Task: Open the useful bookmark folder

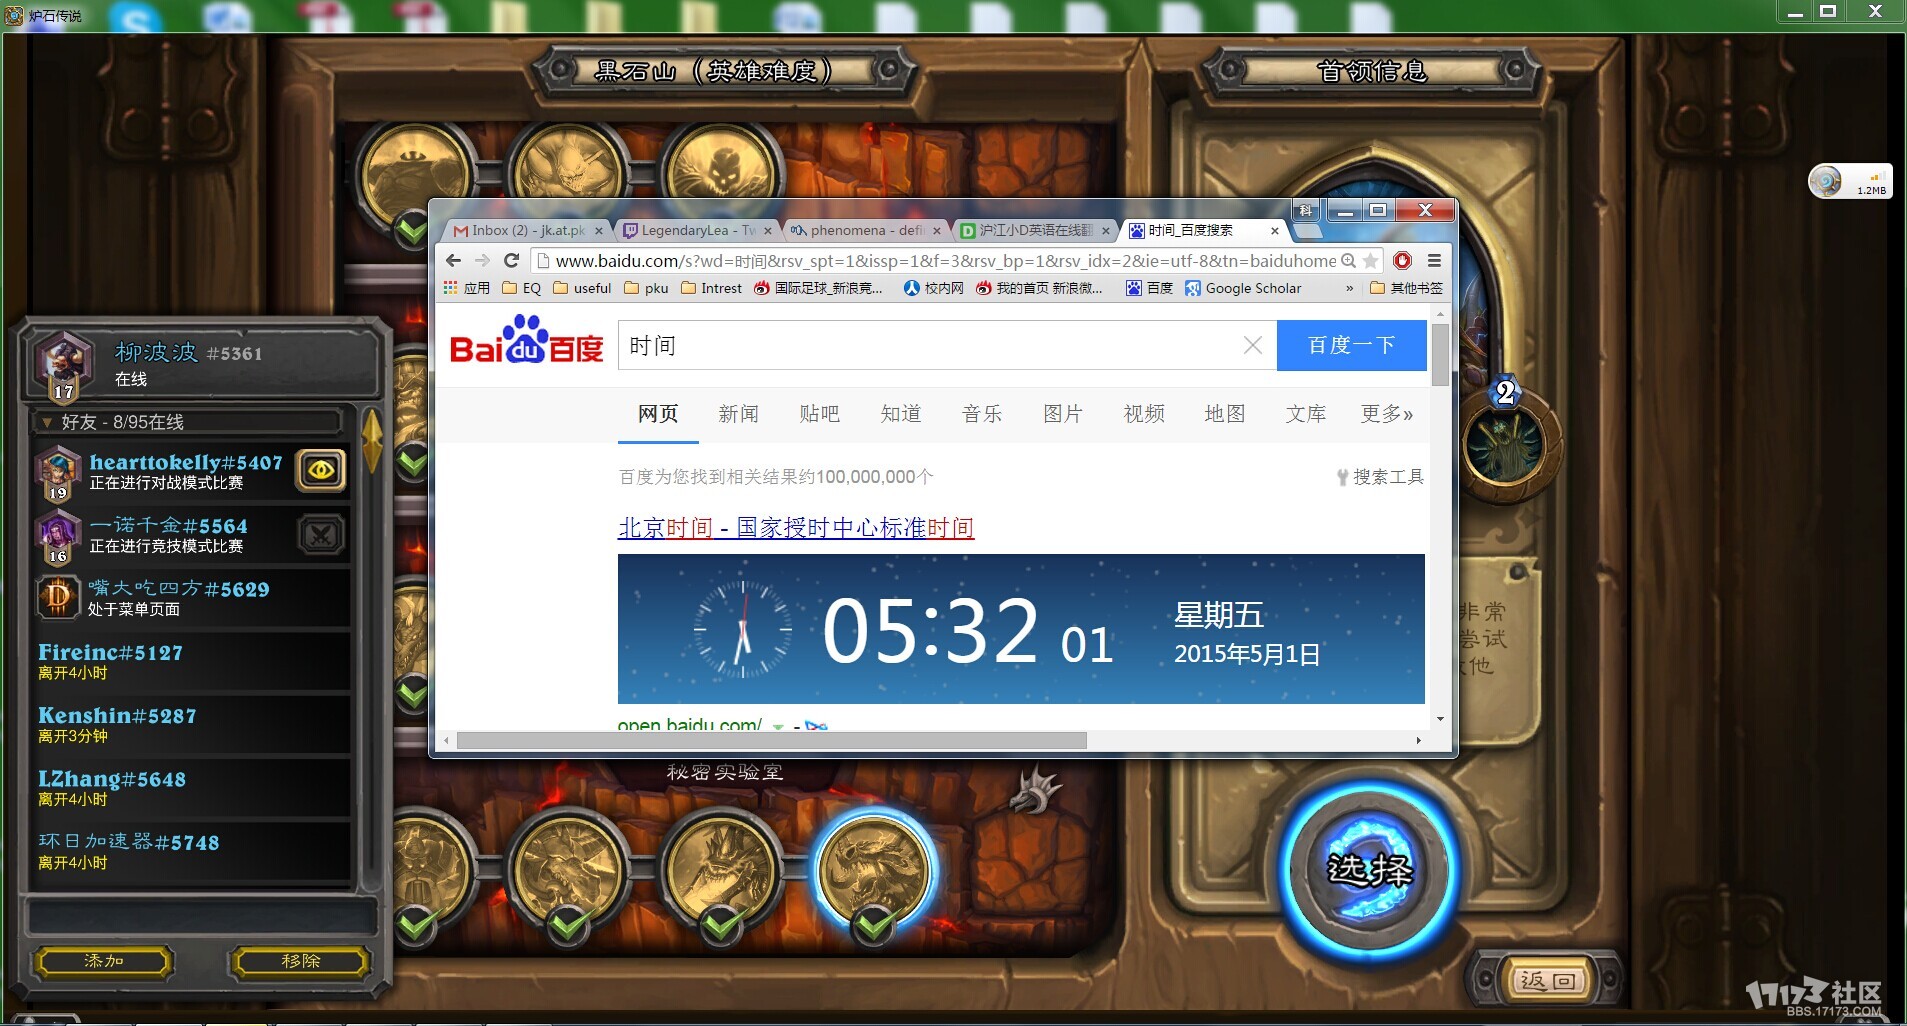Action: click(582, 288)
